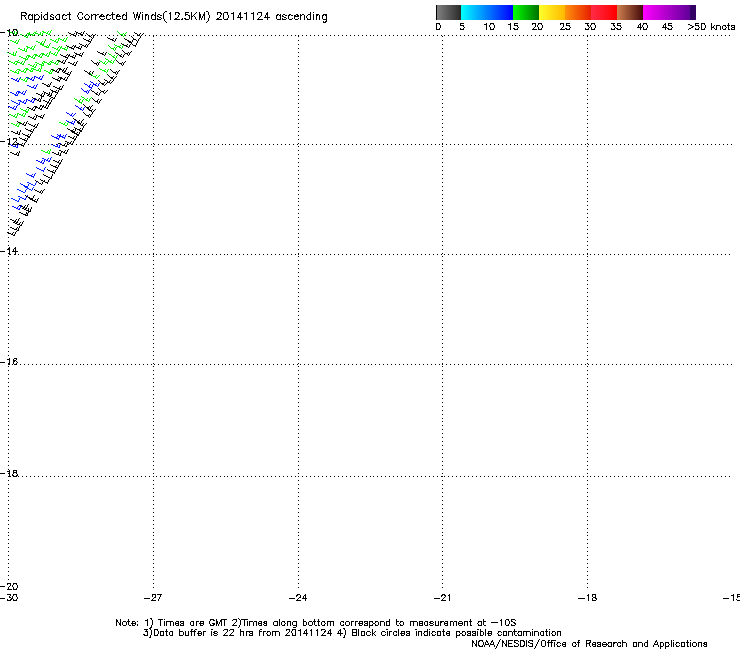Click the longitude label '-24'

298,598
